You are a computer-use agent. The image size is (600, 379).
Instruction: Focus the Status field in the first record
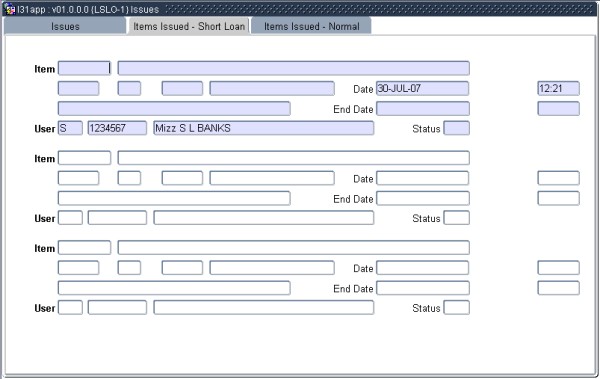tap(457, 128)
